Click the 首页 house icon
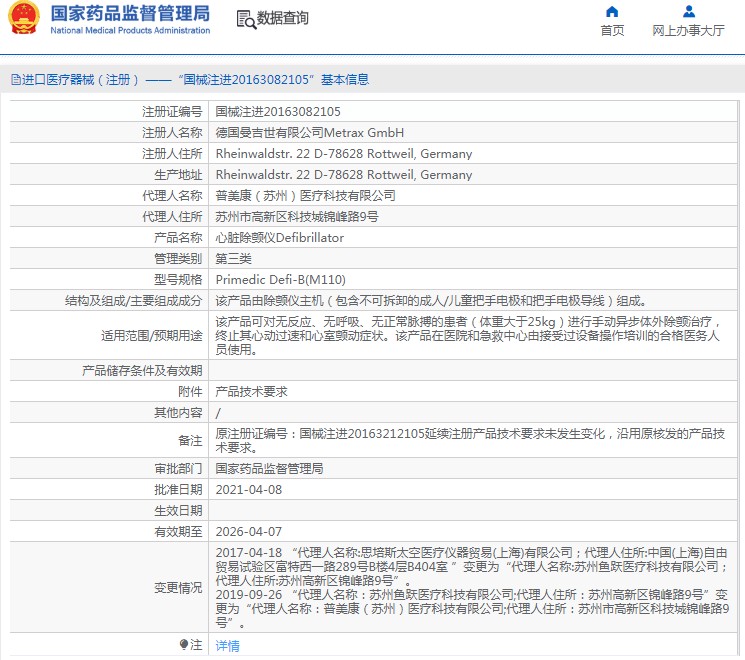 (x=612, y=12)
